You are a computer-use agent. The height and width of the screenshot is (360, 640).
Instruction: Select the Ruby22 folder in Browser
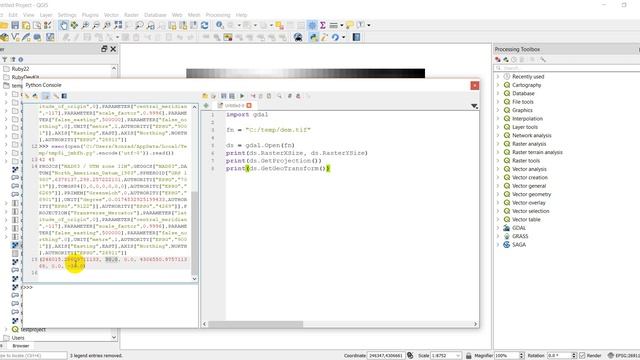pos(20,69)
